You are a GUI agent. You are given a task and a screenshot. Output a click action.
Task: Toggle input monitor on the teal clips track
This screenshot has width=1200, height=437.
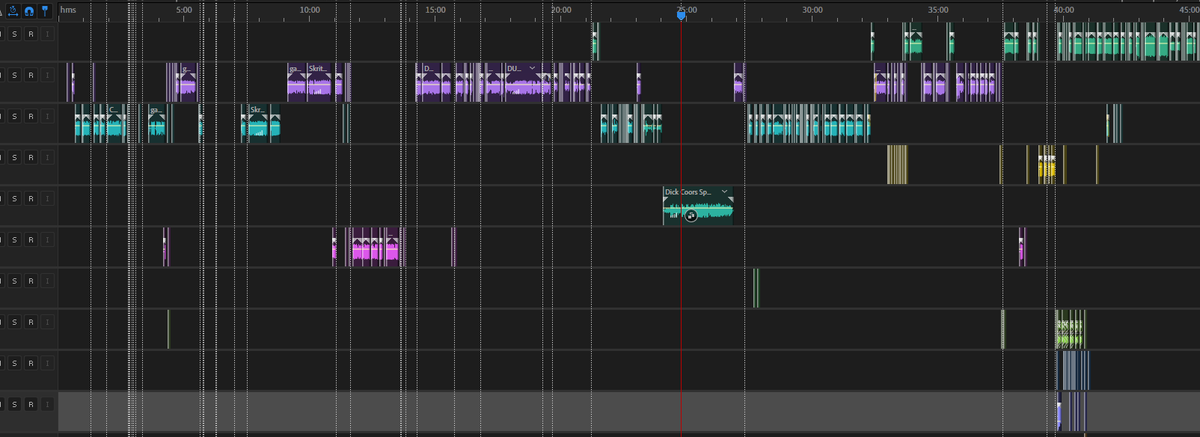47,116
